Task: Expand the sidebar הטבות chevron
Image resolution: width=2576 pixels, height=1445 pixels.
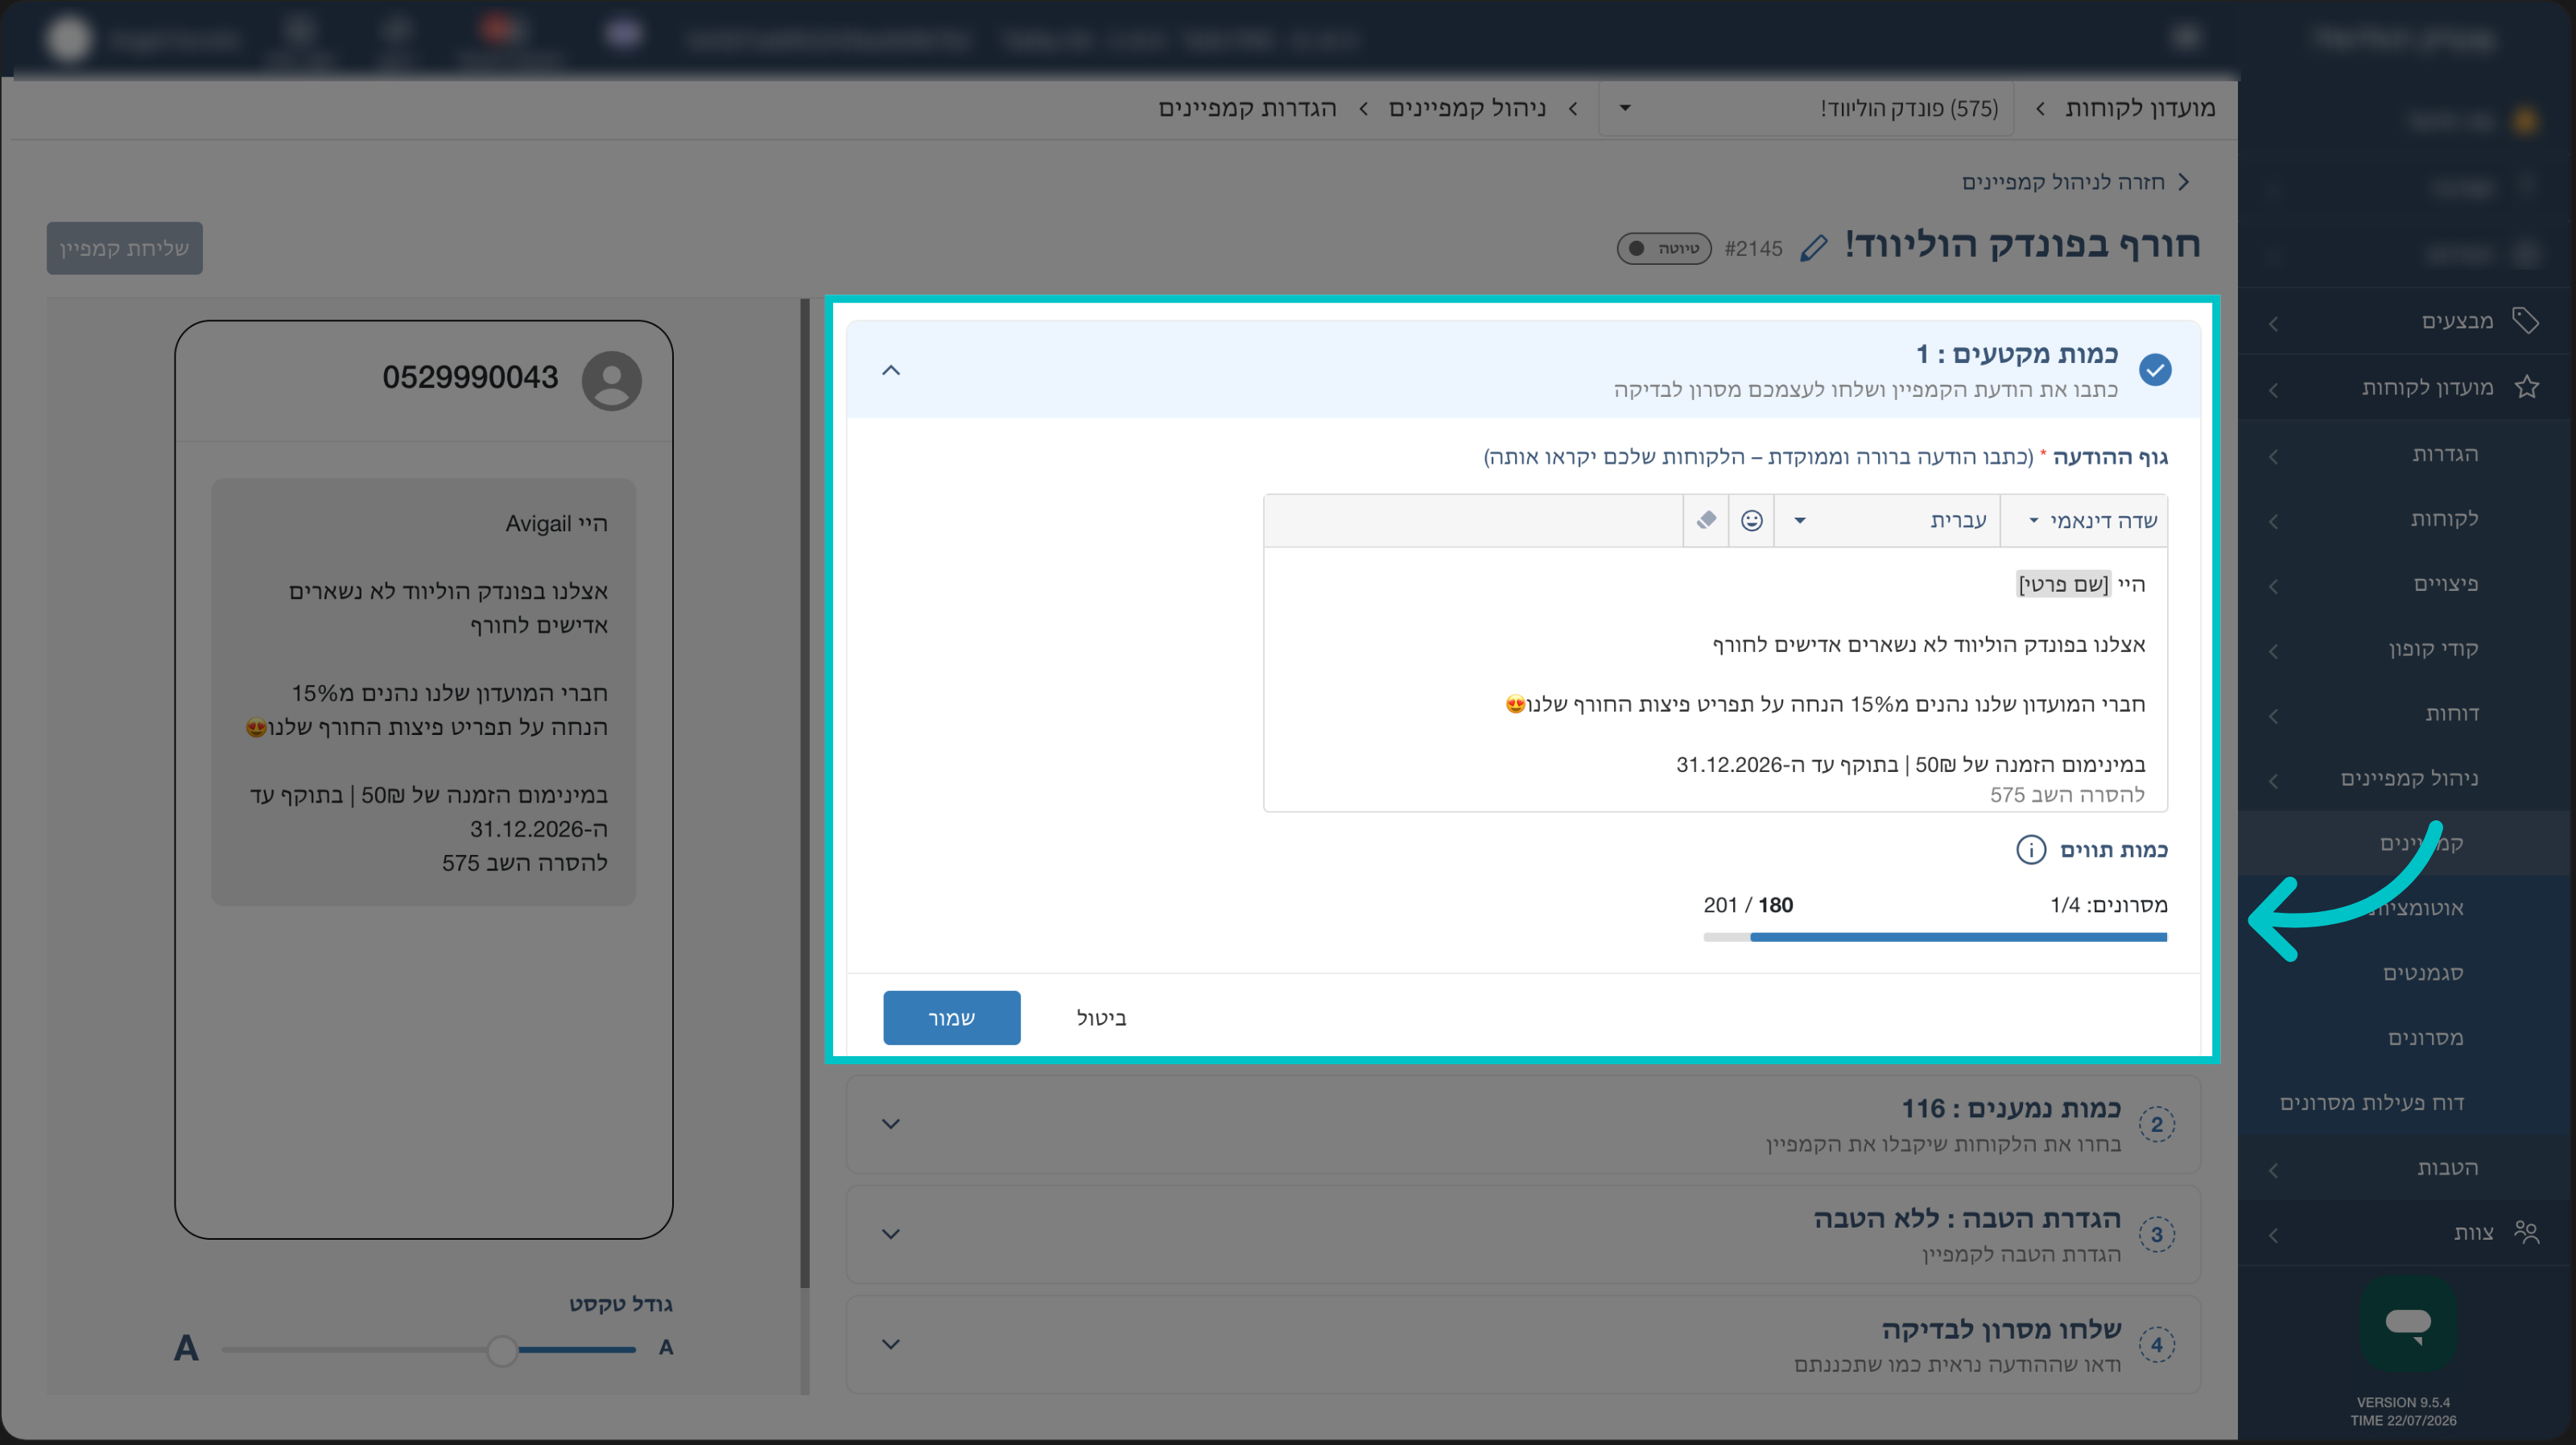Action: [2273, 1170]
